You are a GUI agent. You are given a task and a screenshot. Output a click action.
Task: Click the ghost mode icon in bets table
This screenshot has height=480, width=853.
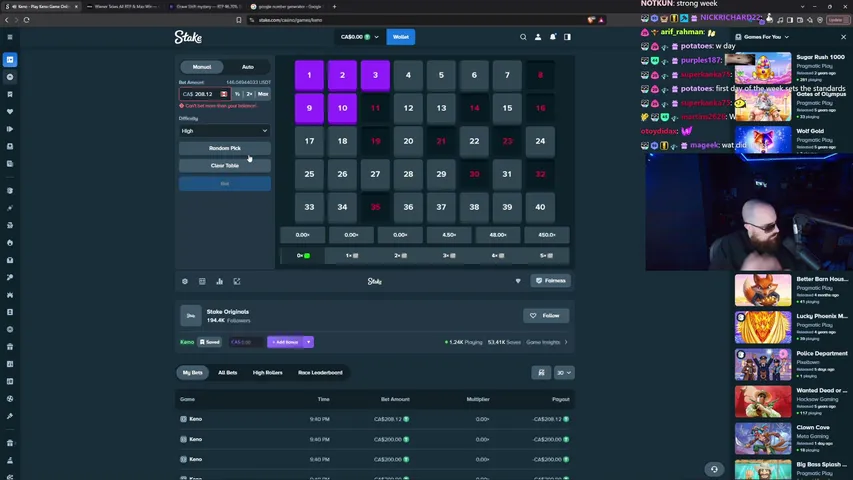point(541,373)
